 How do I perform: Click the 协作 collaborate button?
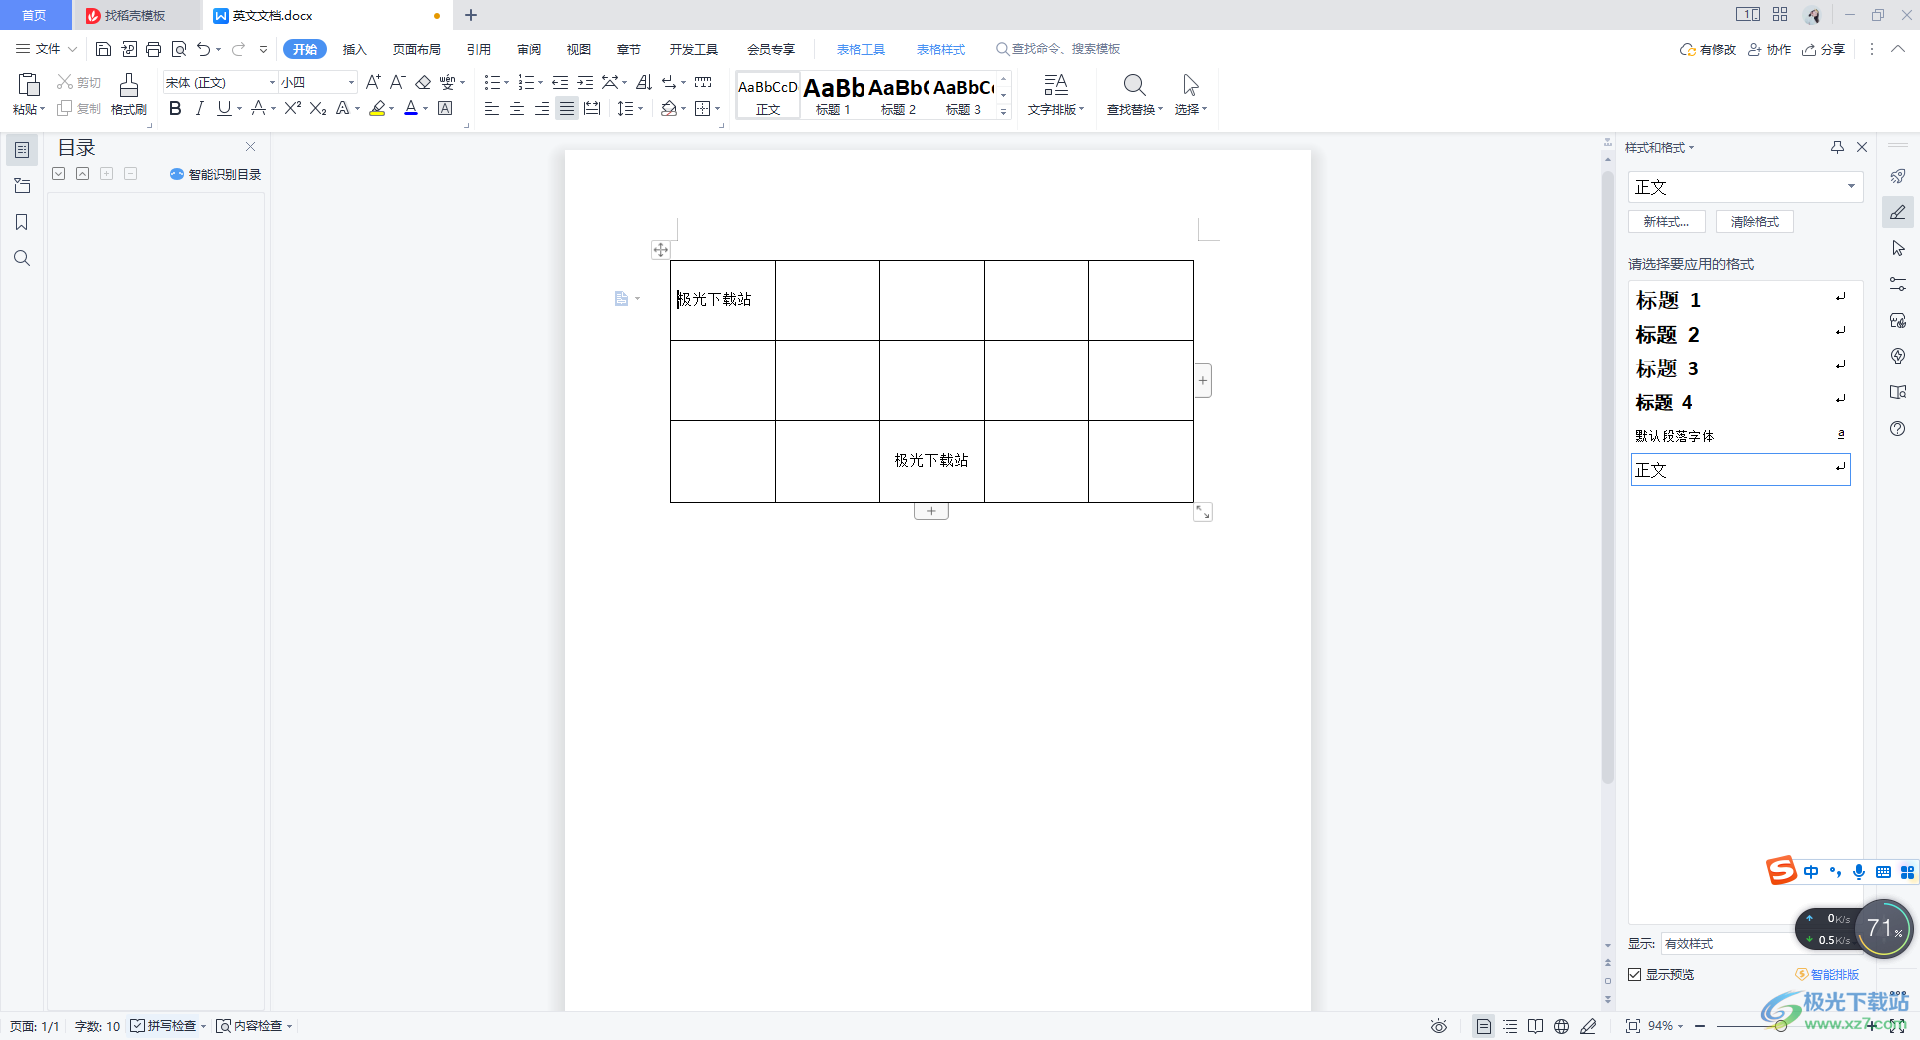1769,49
